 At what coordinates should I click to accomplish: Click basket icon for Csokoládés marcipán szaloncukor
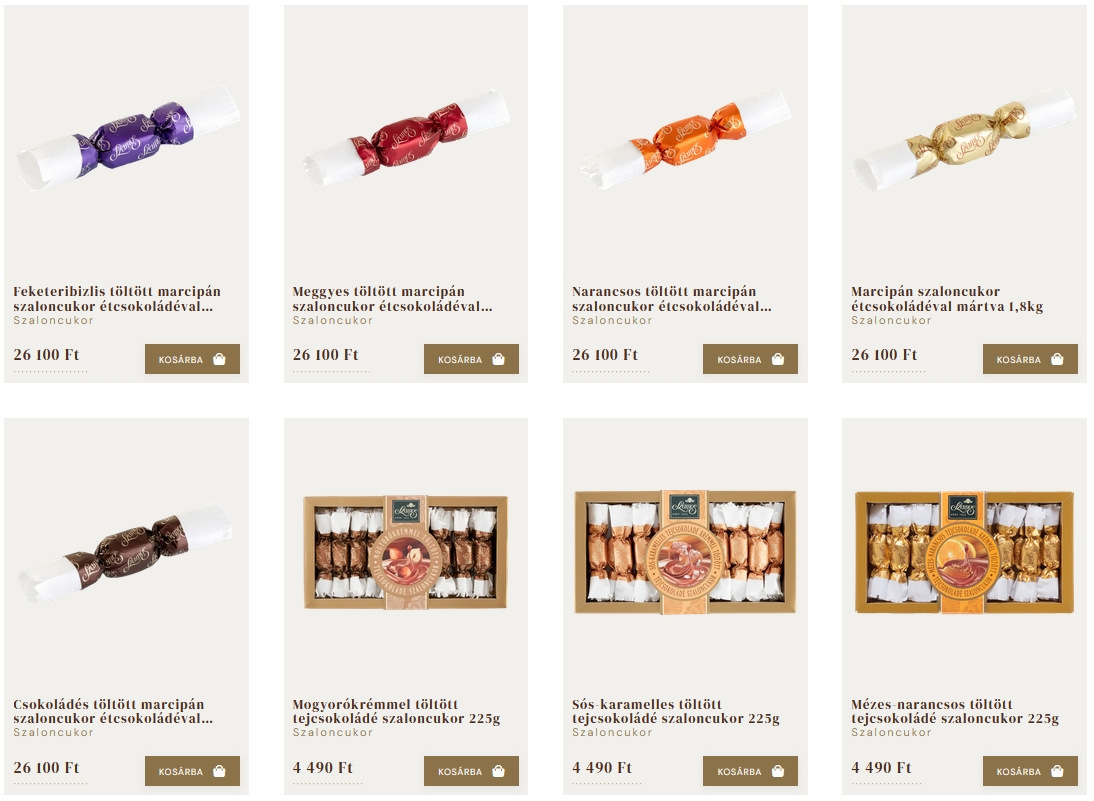(x=219, y=772)
